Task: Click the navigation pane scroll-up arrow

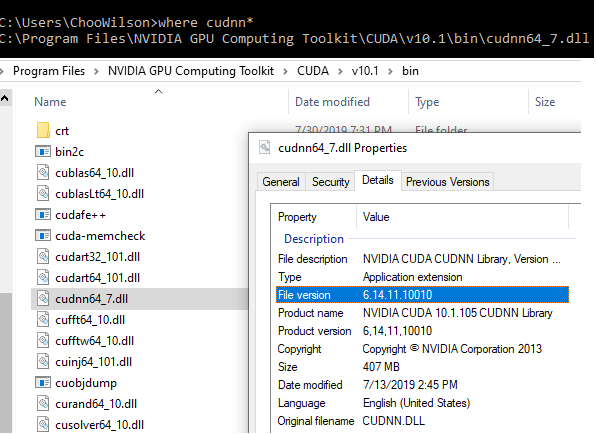Action: tap(5, 99)
